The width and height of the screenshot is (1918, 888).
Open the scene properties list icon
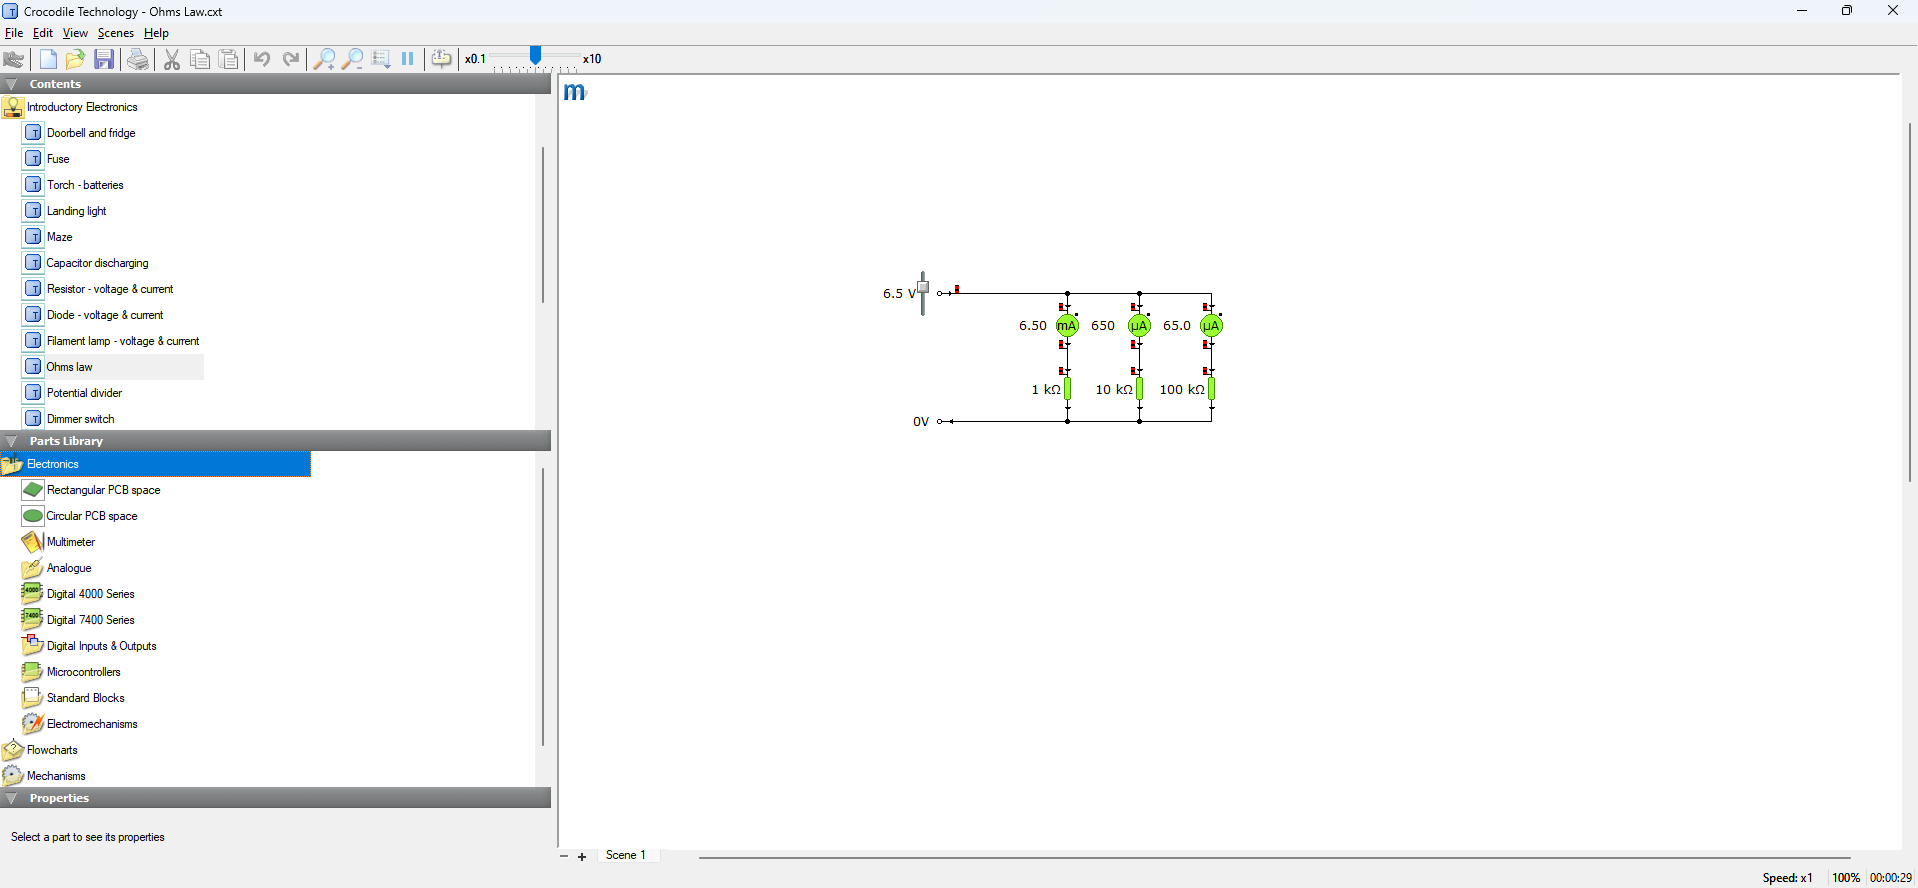point(381,59)
